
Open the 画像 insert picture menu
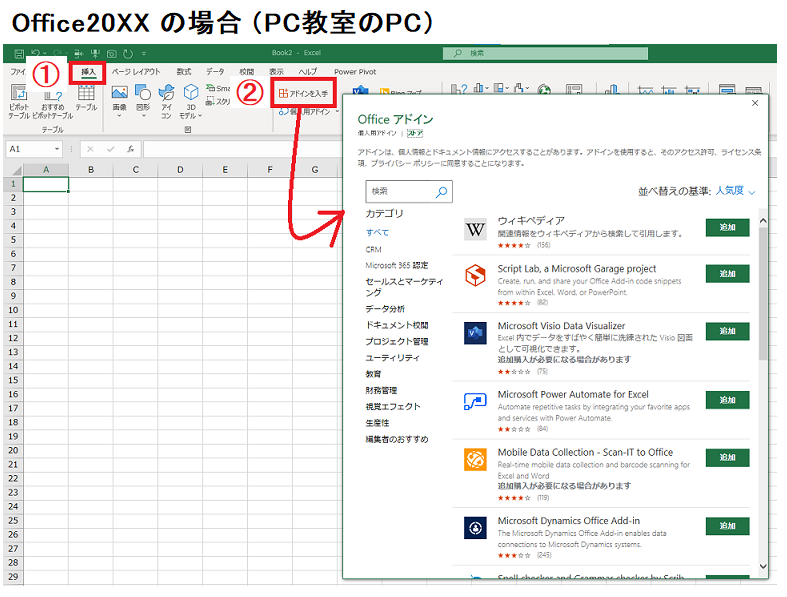click(x=119, y=100)
